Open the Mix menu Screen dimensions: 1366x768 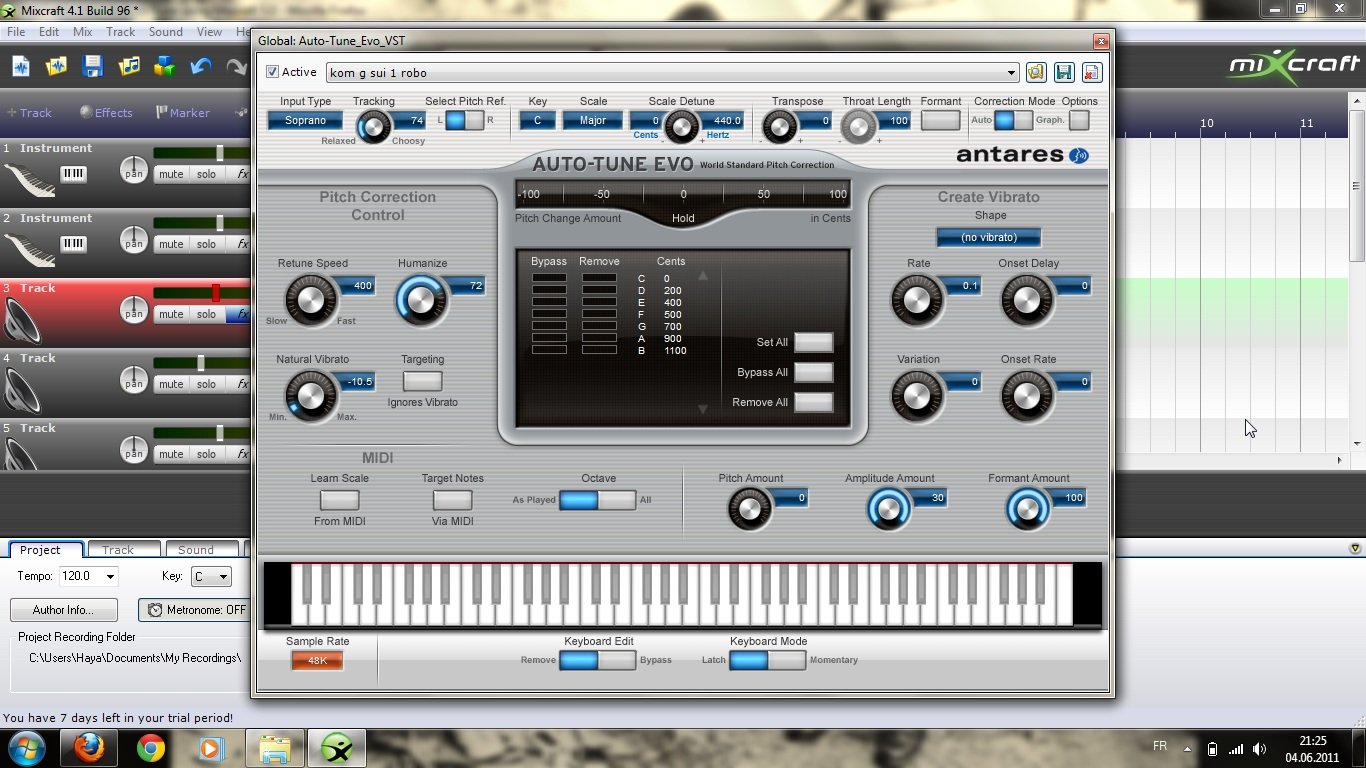point(83,32)
